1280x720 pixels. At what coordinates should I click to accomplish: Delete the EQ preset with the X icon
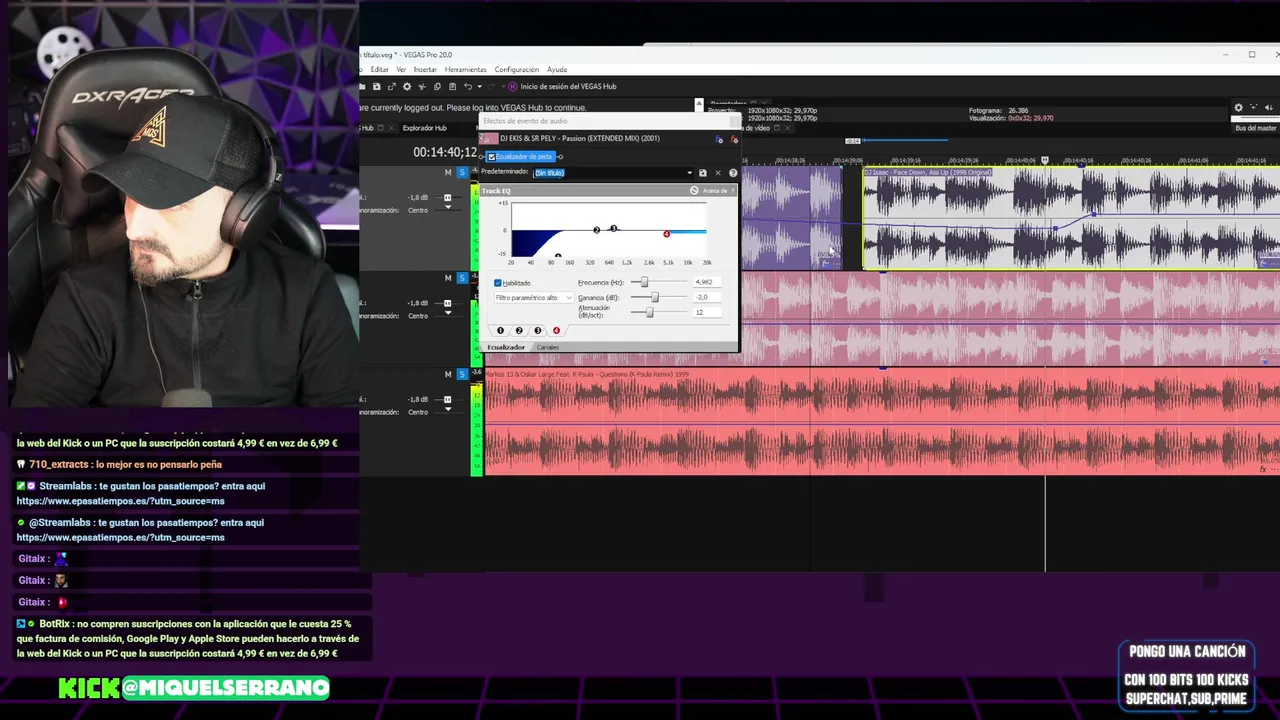point(718,173)
